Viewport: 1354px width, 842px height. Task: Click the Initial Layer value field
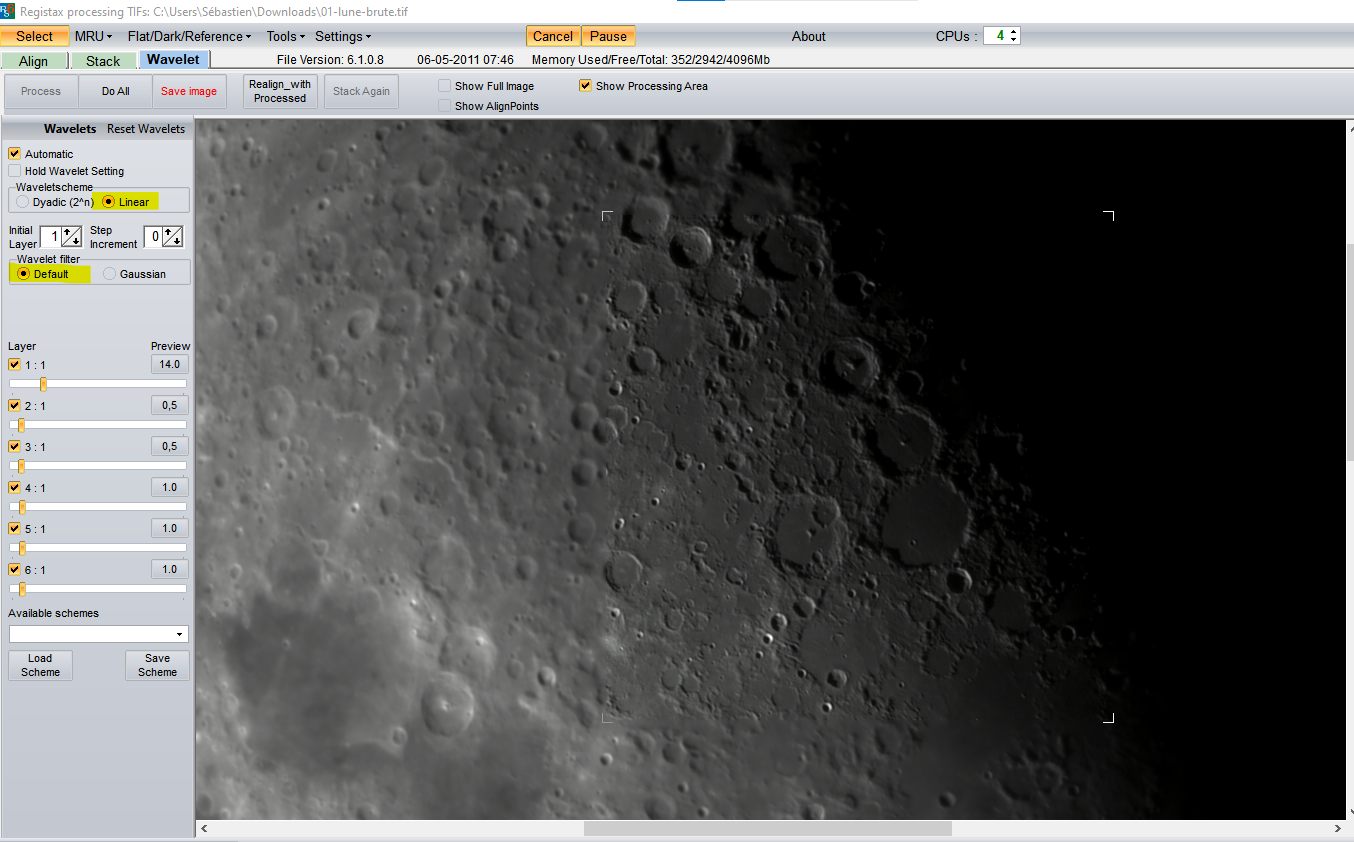(x=50, y=237)
